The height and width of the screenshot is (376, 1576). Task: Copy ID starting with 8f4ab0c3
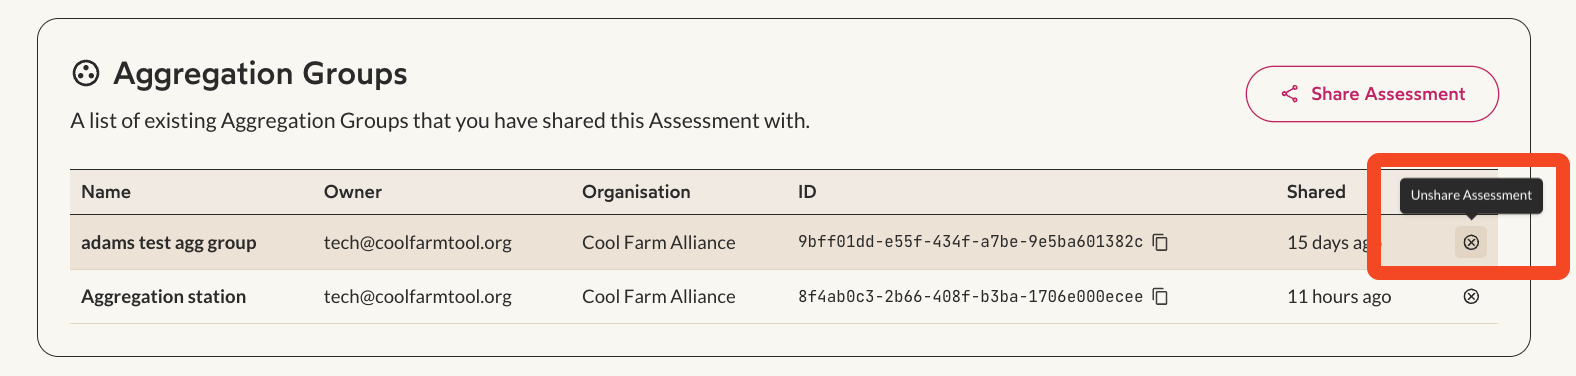(x=1160, y=296)
